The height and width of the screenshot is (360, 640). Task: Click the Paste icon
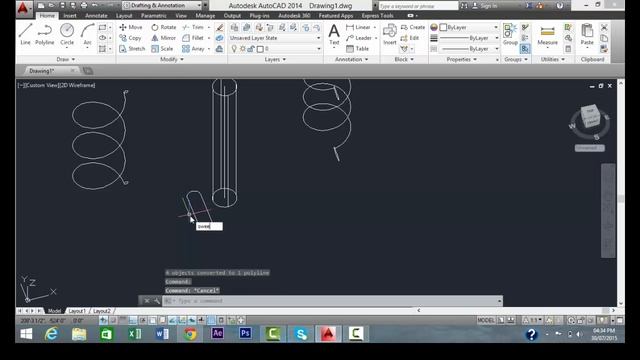click(x=587, y=33)
